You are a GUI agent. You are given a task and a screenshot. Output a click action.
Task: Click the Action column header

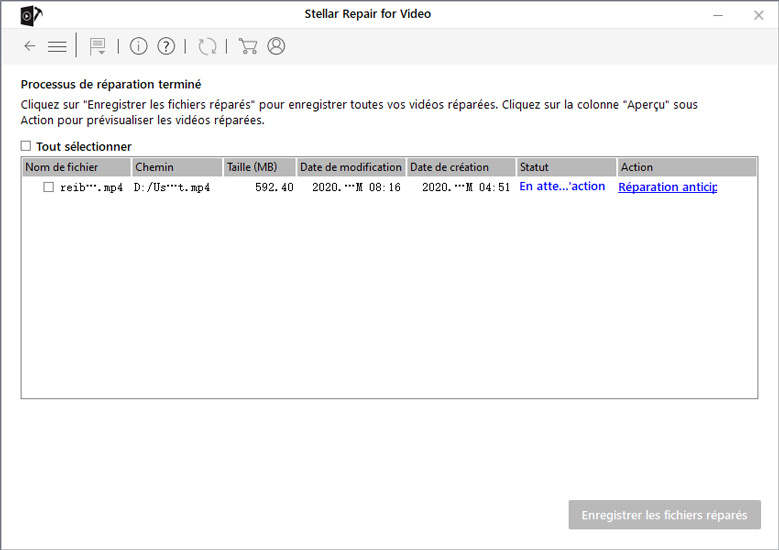pos(687,167)
